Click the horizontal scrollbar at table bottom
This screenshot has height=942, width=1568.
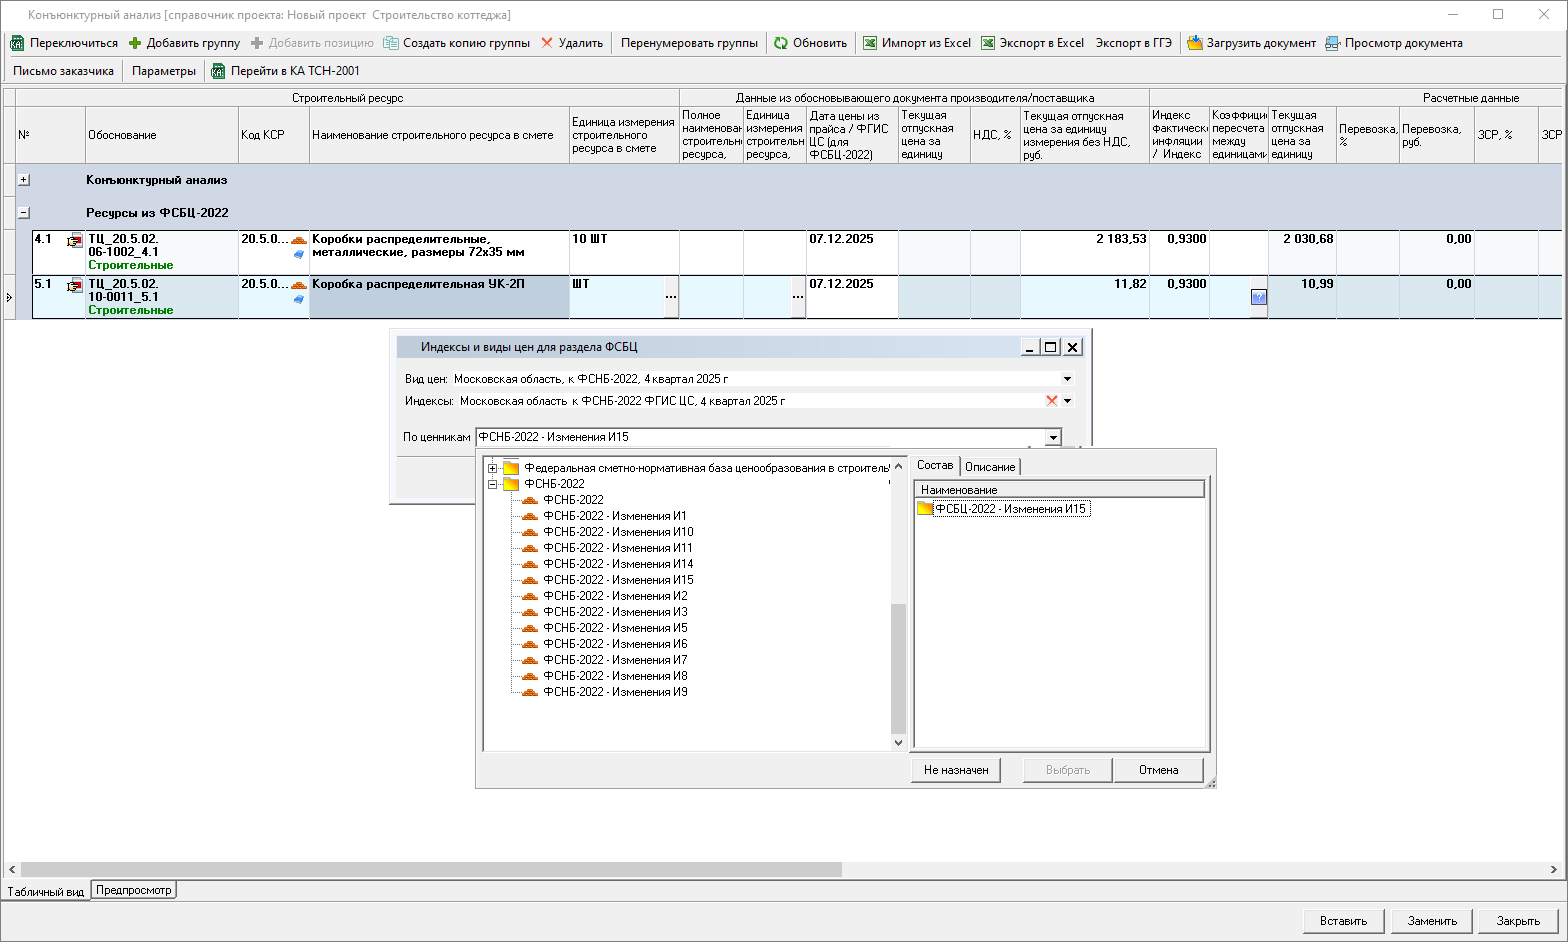coord(431,870)
